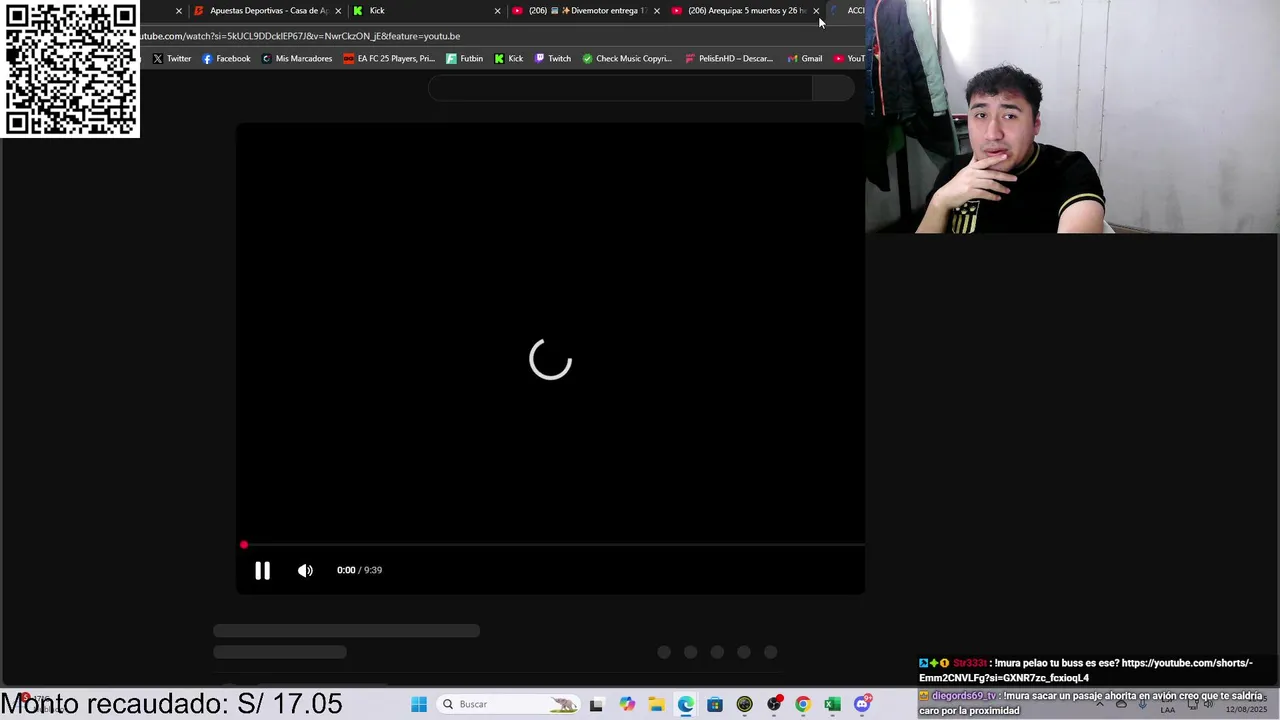This screenshot has height=720, width=1280.
Task: Click the Monto recaudado: S/ 17.05 text
Action: (x=171, y=704)
